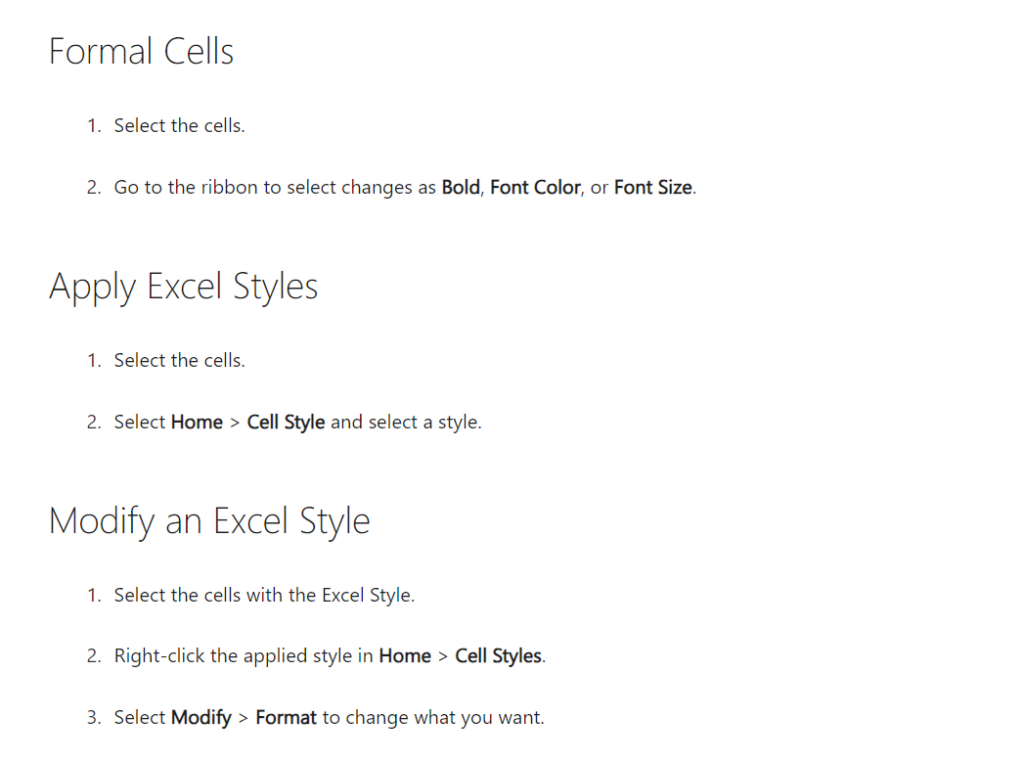Image resolution: width=1024 pixels, height=762 pixels.
Task: Click the bold "Modify" text
Action: pos(201,718)
